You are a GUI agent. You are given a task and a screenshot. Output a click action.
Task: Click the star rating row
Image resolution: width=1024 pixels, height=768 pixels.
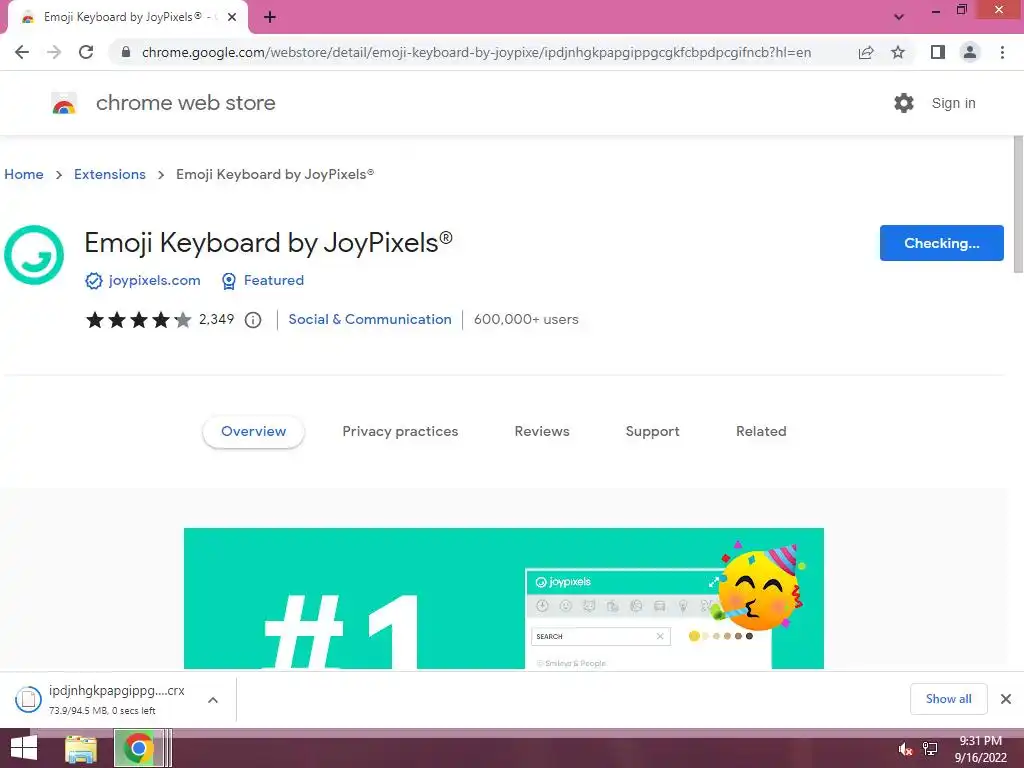click(x=139, y=319)
